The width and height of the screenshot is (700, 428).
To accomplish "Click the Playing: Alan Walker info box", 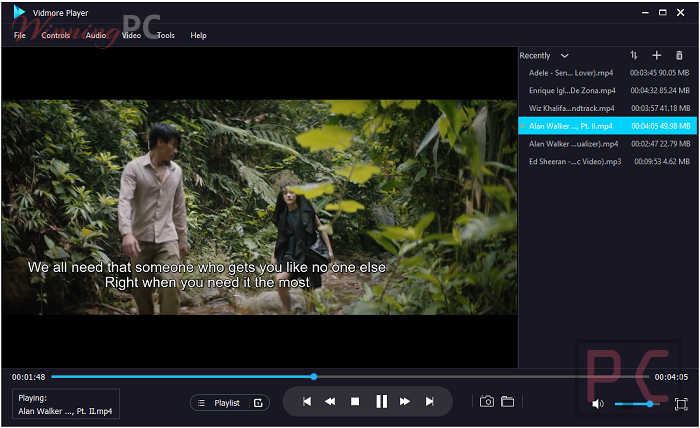I will point(66,404).
